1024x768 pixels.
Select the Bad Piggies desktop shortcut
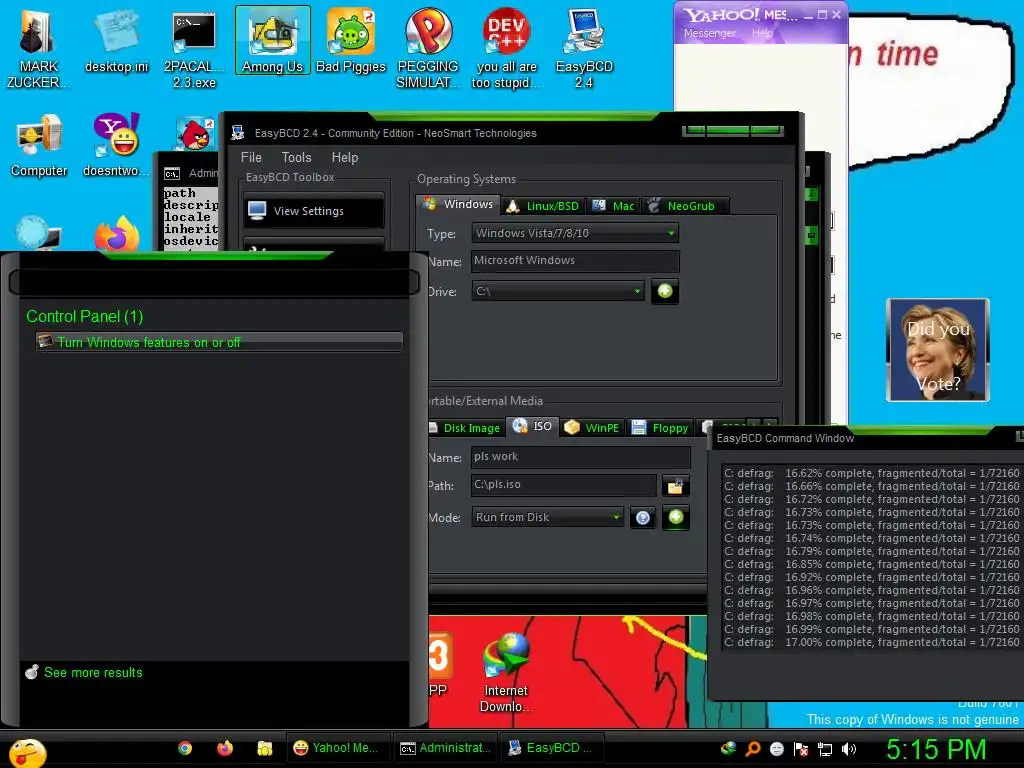pos(351,40)
